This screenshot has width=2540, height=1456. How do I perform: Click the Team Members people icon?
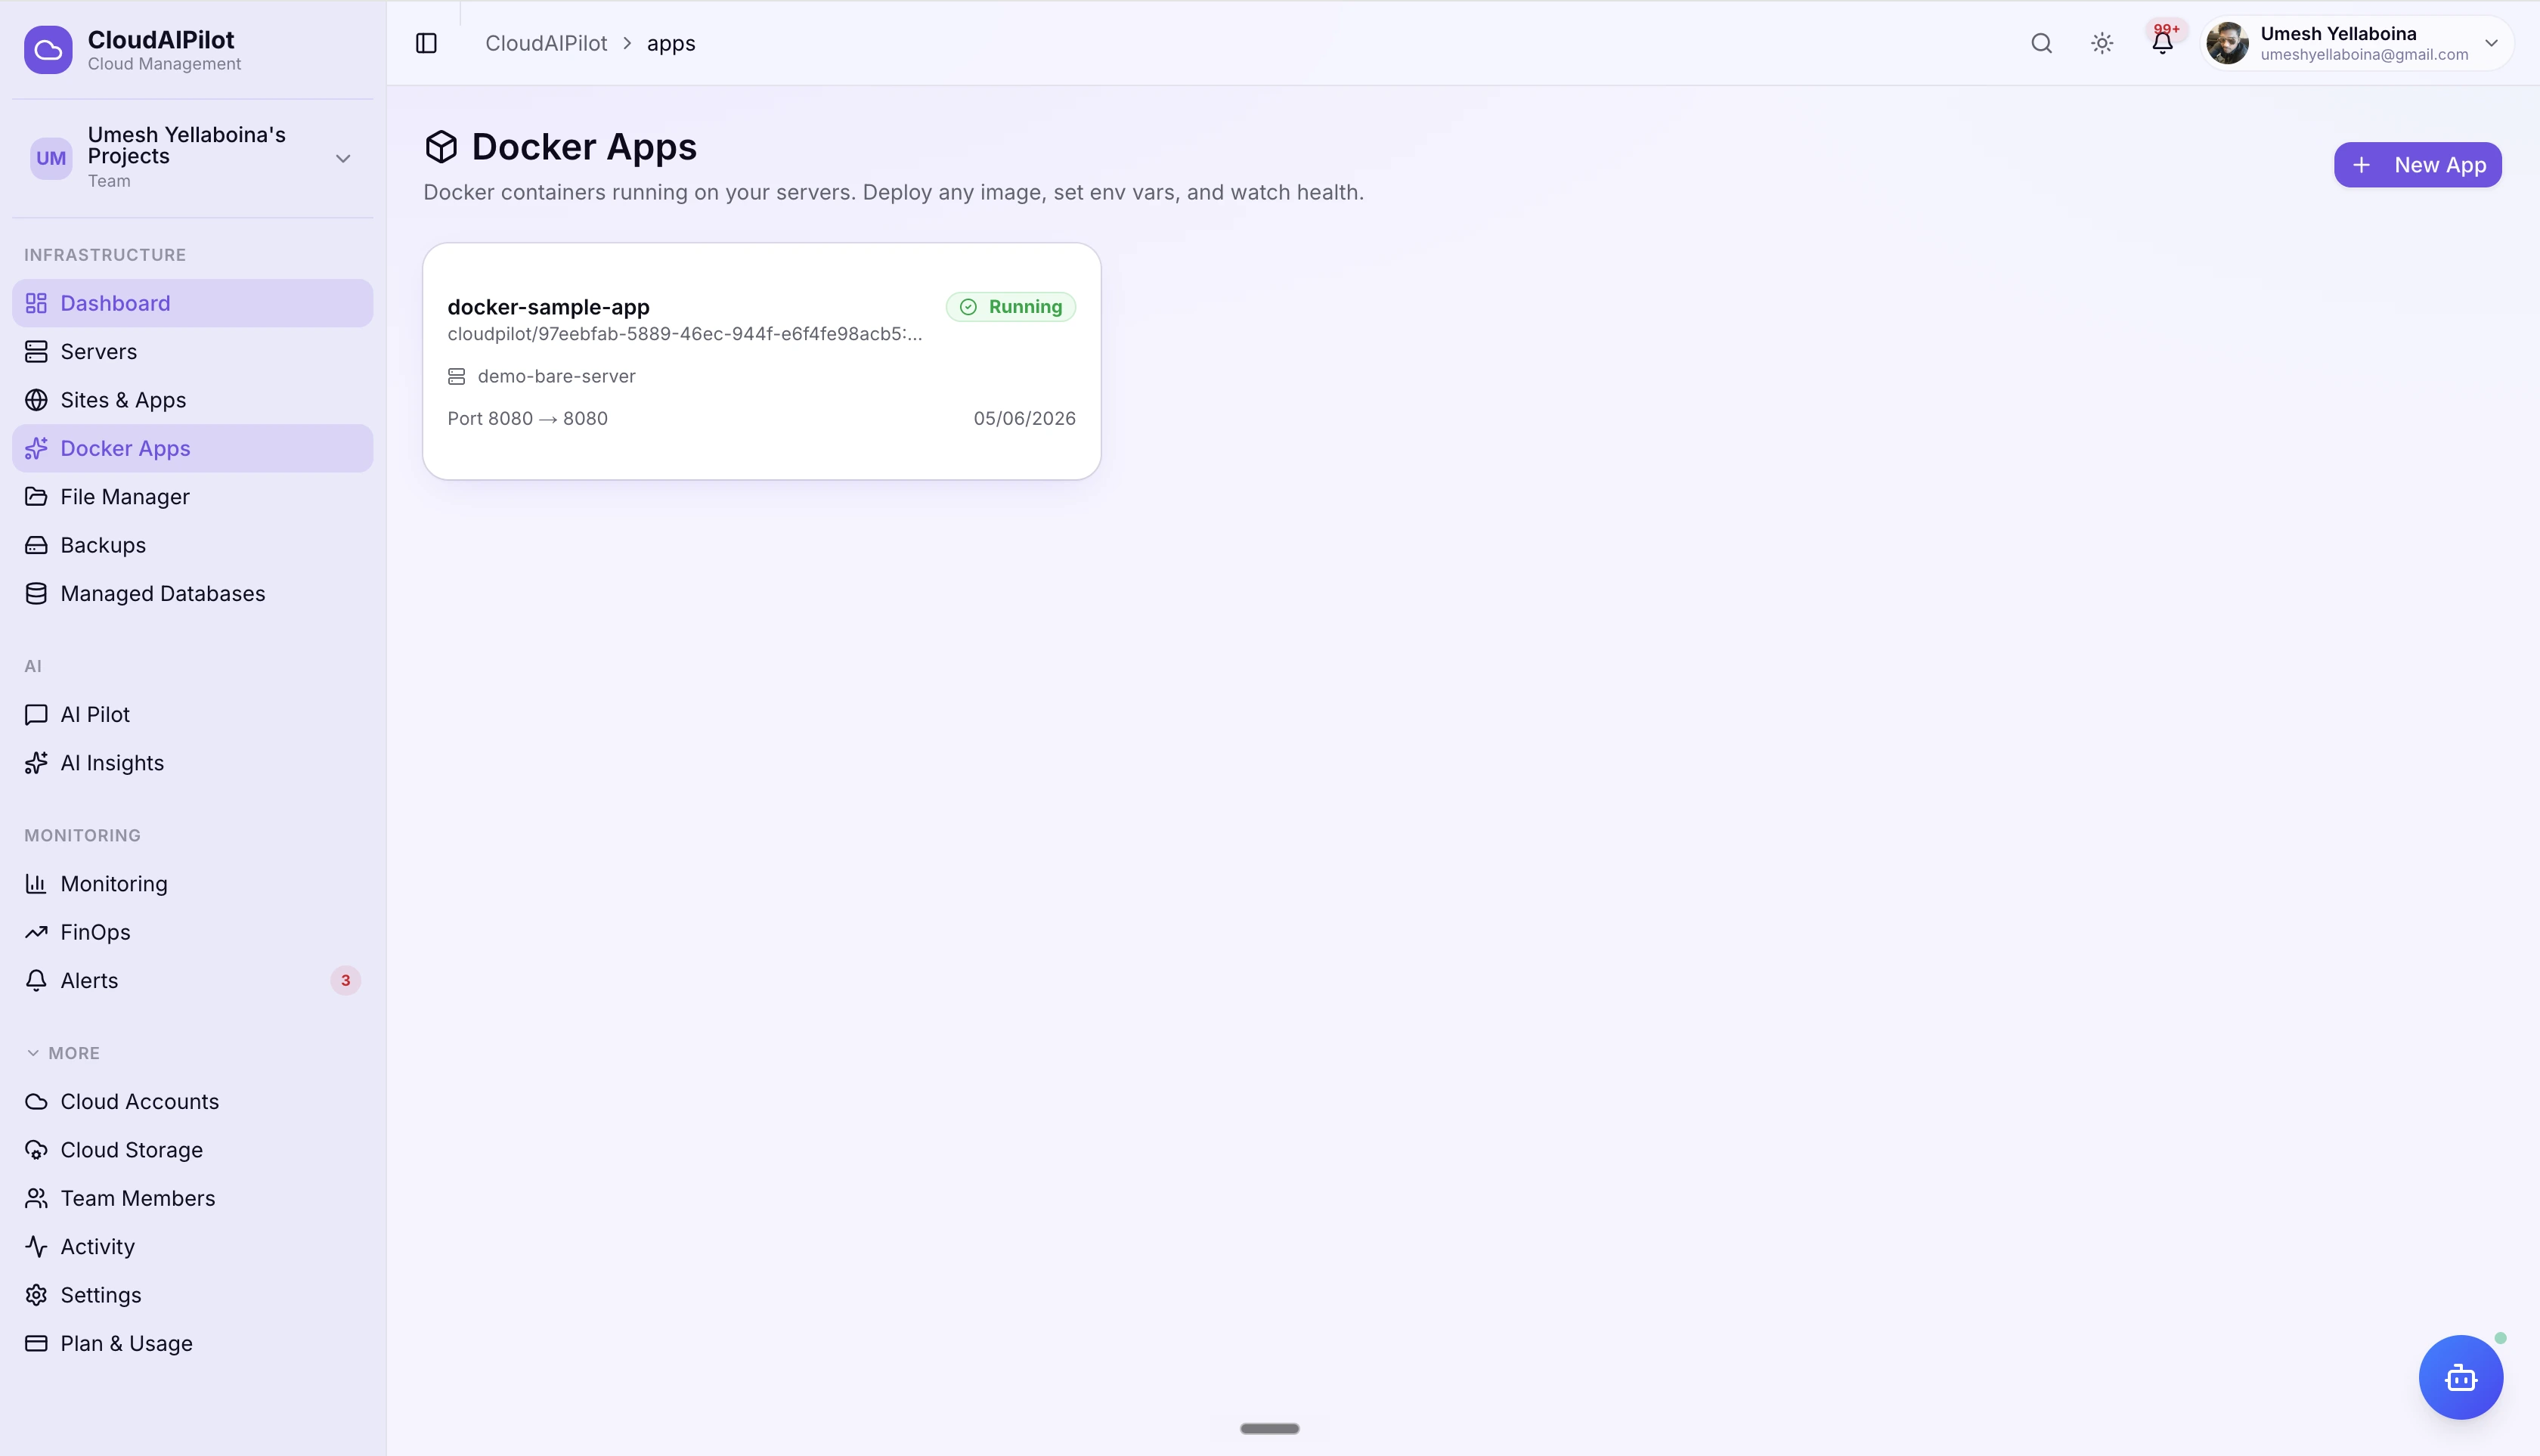[36, 1198]
